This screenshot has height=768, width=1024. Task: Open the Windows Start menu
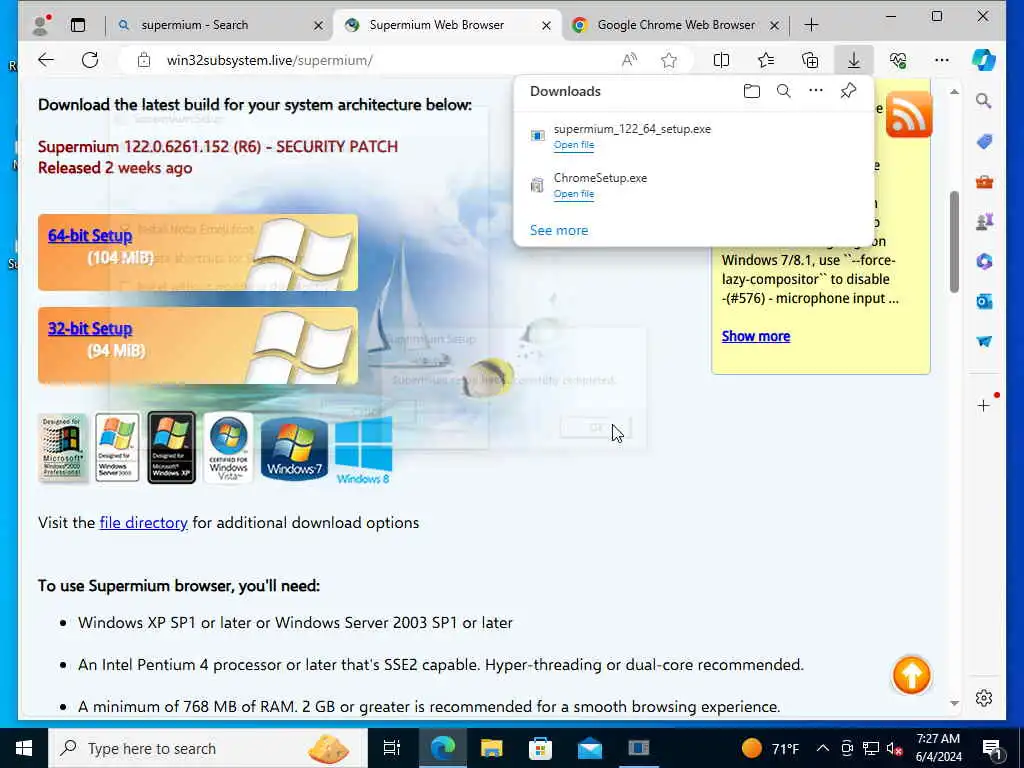point(24,748)
